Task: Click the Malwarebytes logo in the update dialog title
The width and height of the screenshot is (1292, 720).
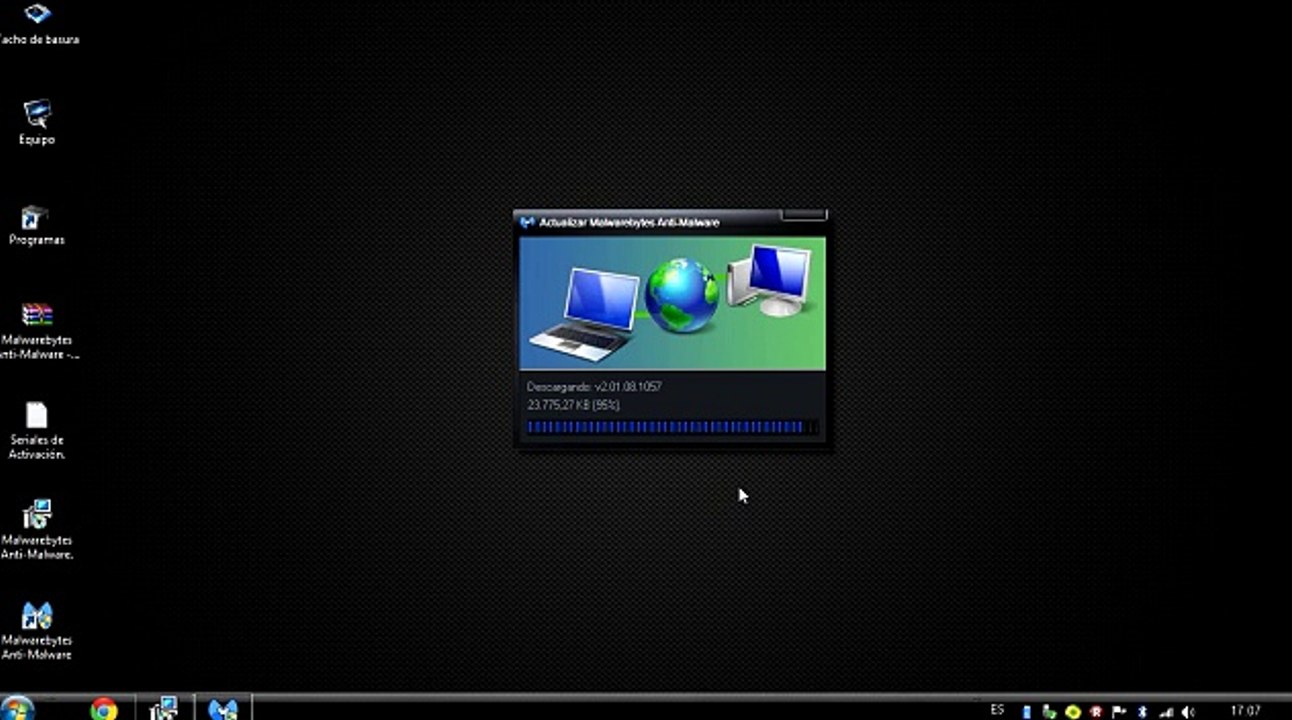Action: coord(527,222)
